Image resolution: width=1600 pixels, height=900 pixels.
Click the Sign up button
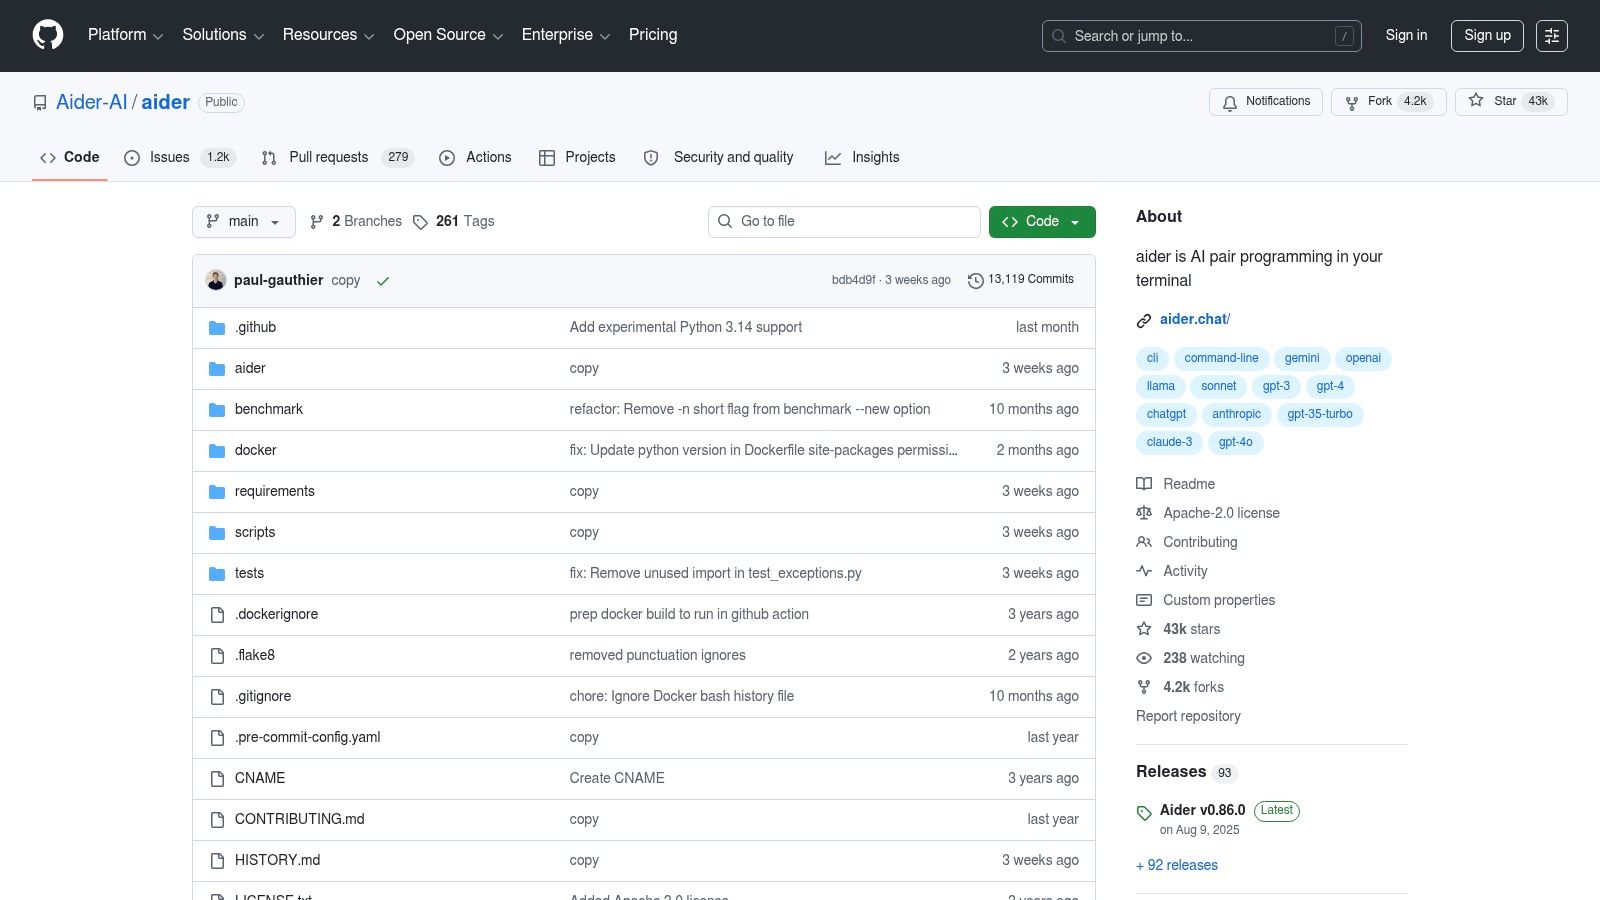point(1487,35)
